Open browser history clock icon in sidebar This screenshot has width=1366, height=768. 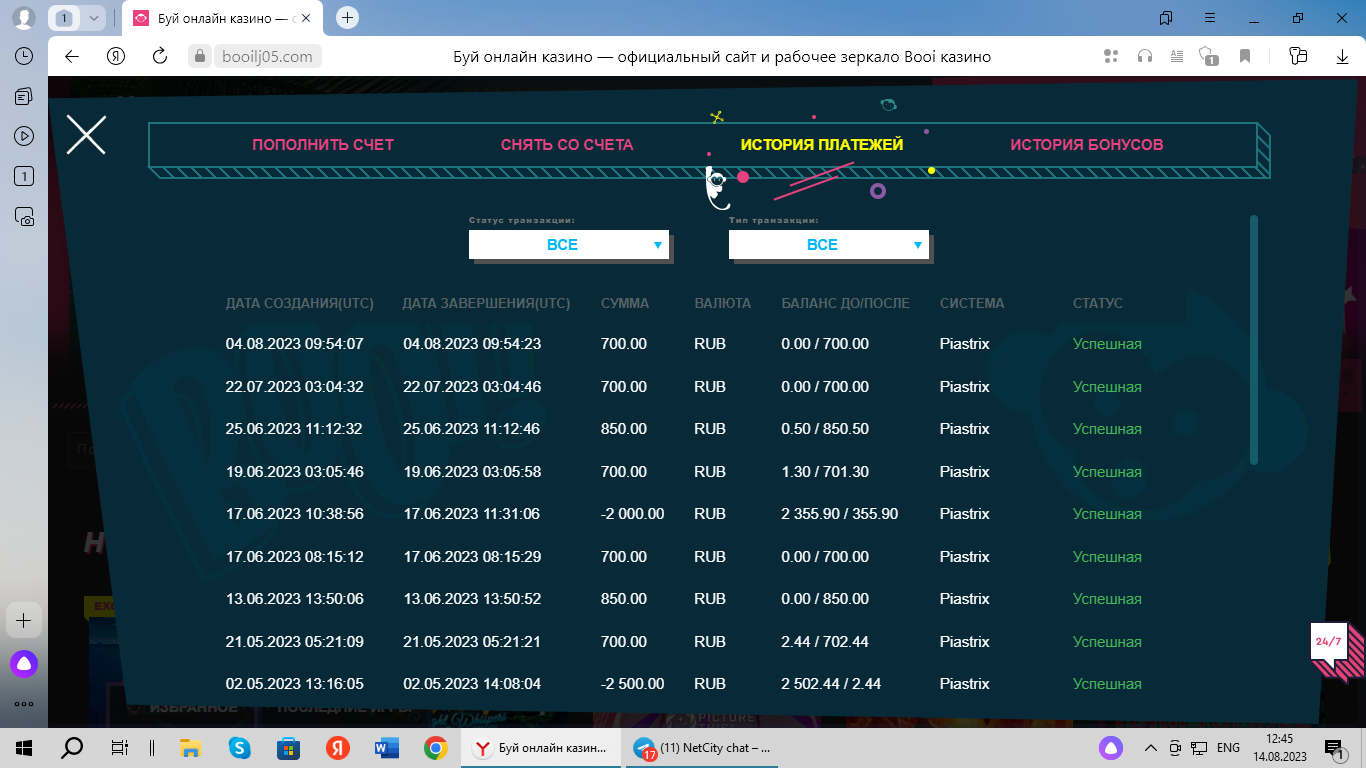click(24, 57)
